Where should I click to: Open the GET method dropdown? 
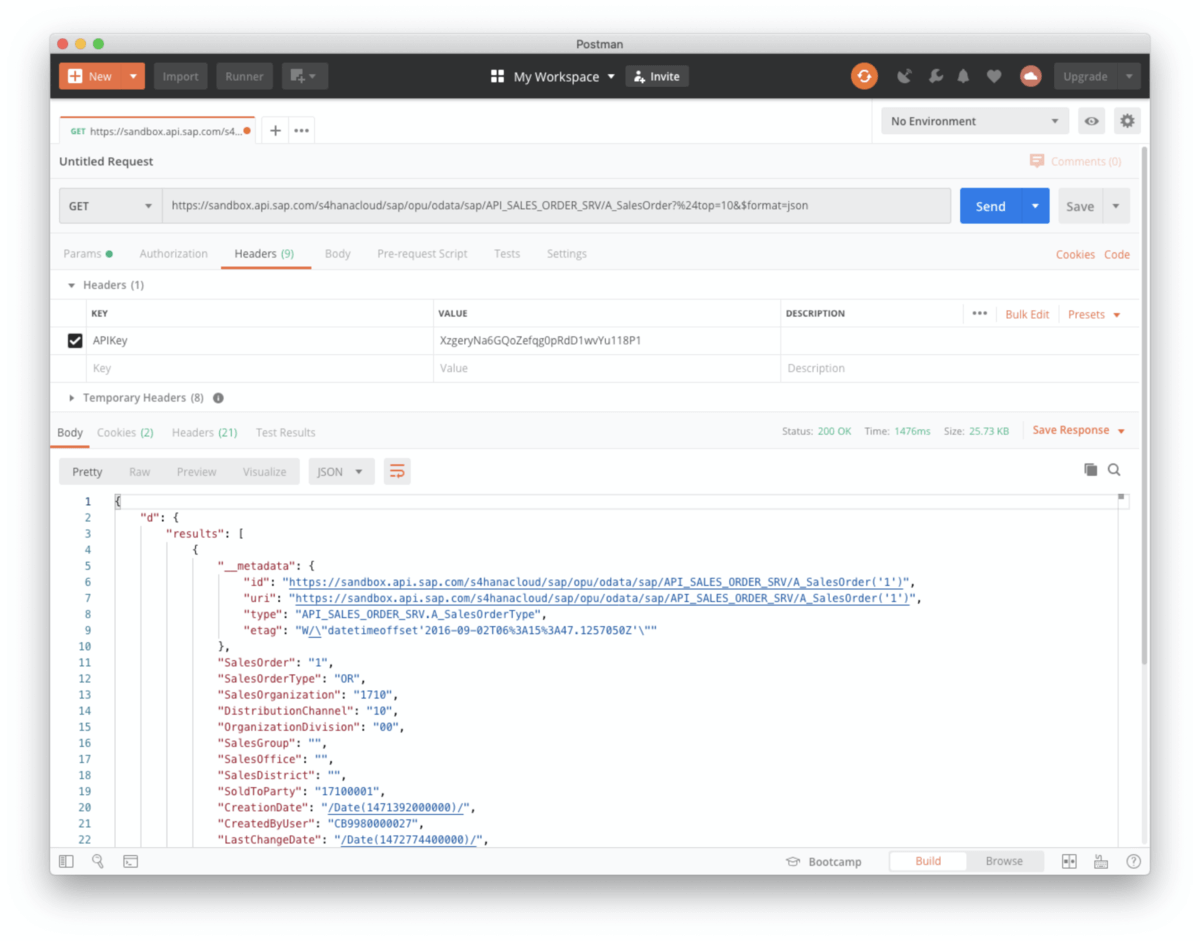click(x=110, y=206)
